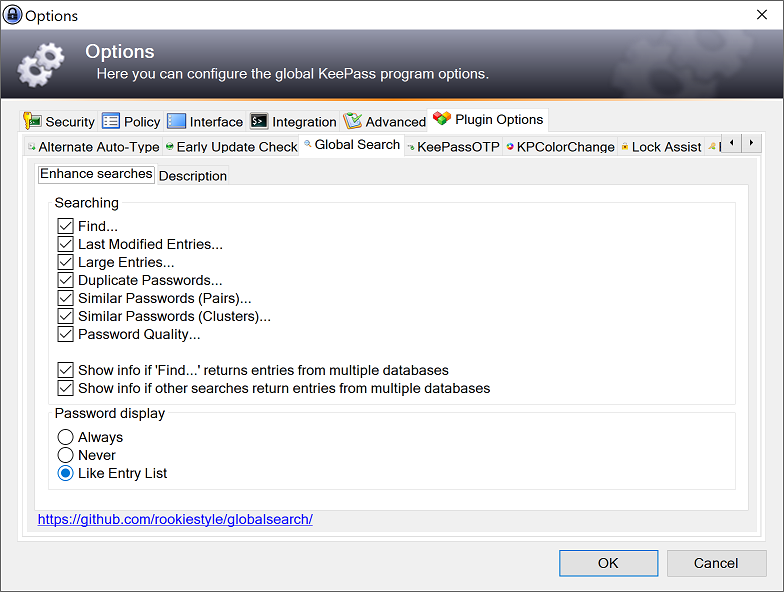Open the Interface tab
Viewport: 784px width, 592px height.
205,122
